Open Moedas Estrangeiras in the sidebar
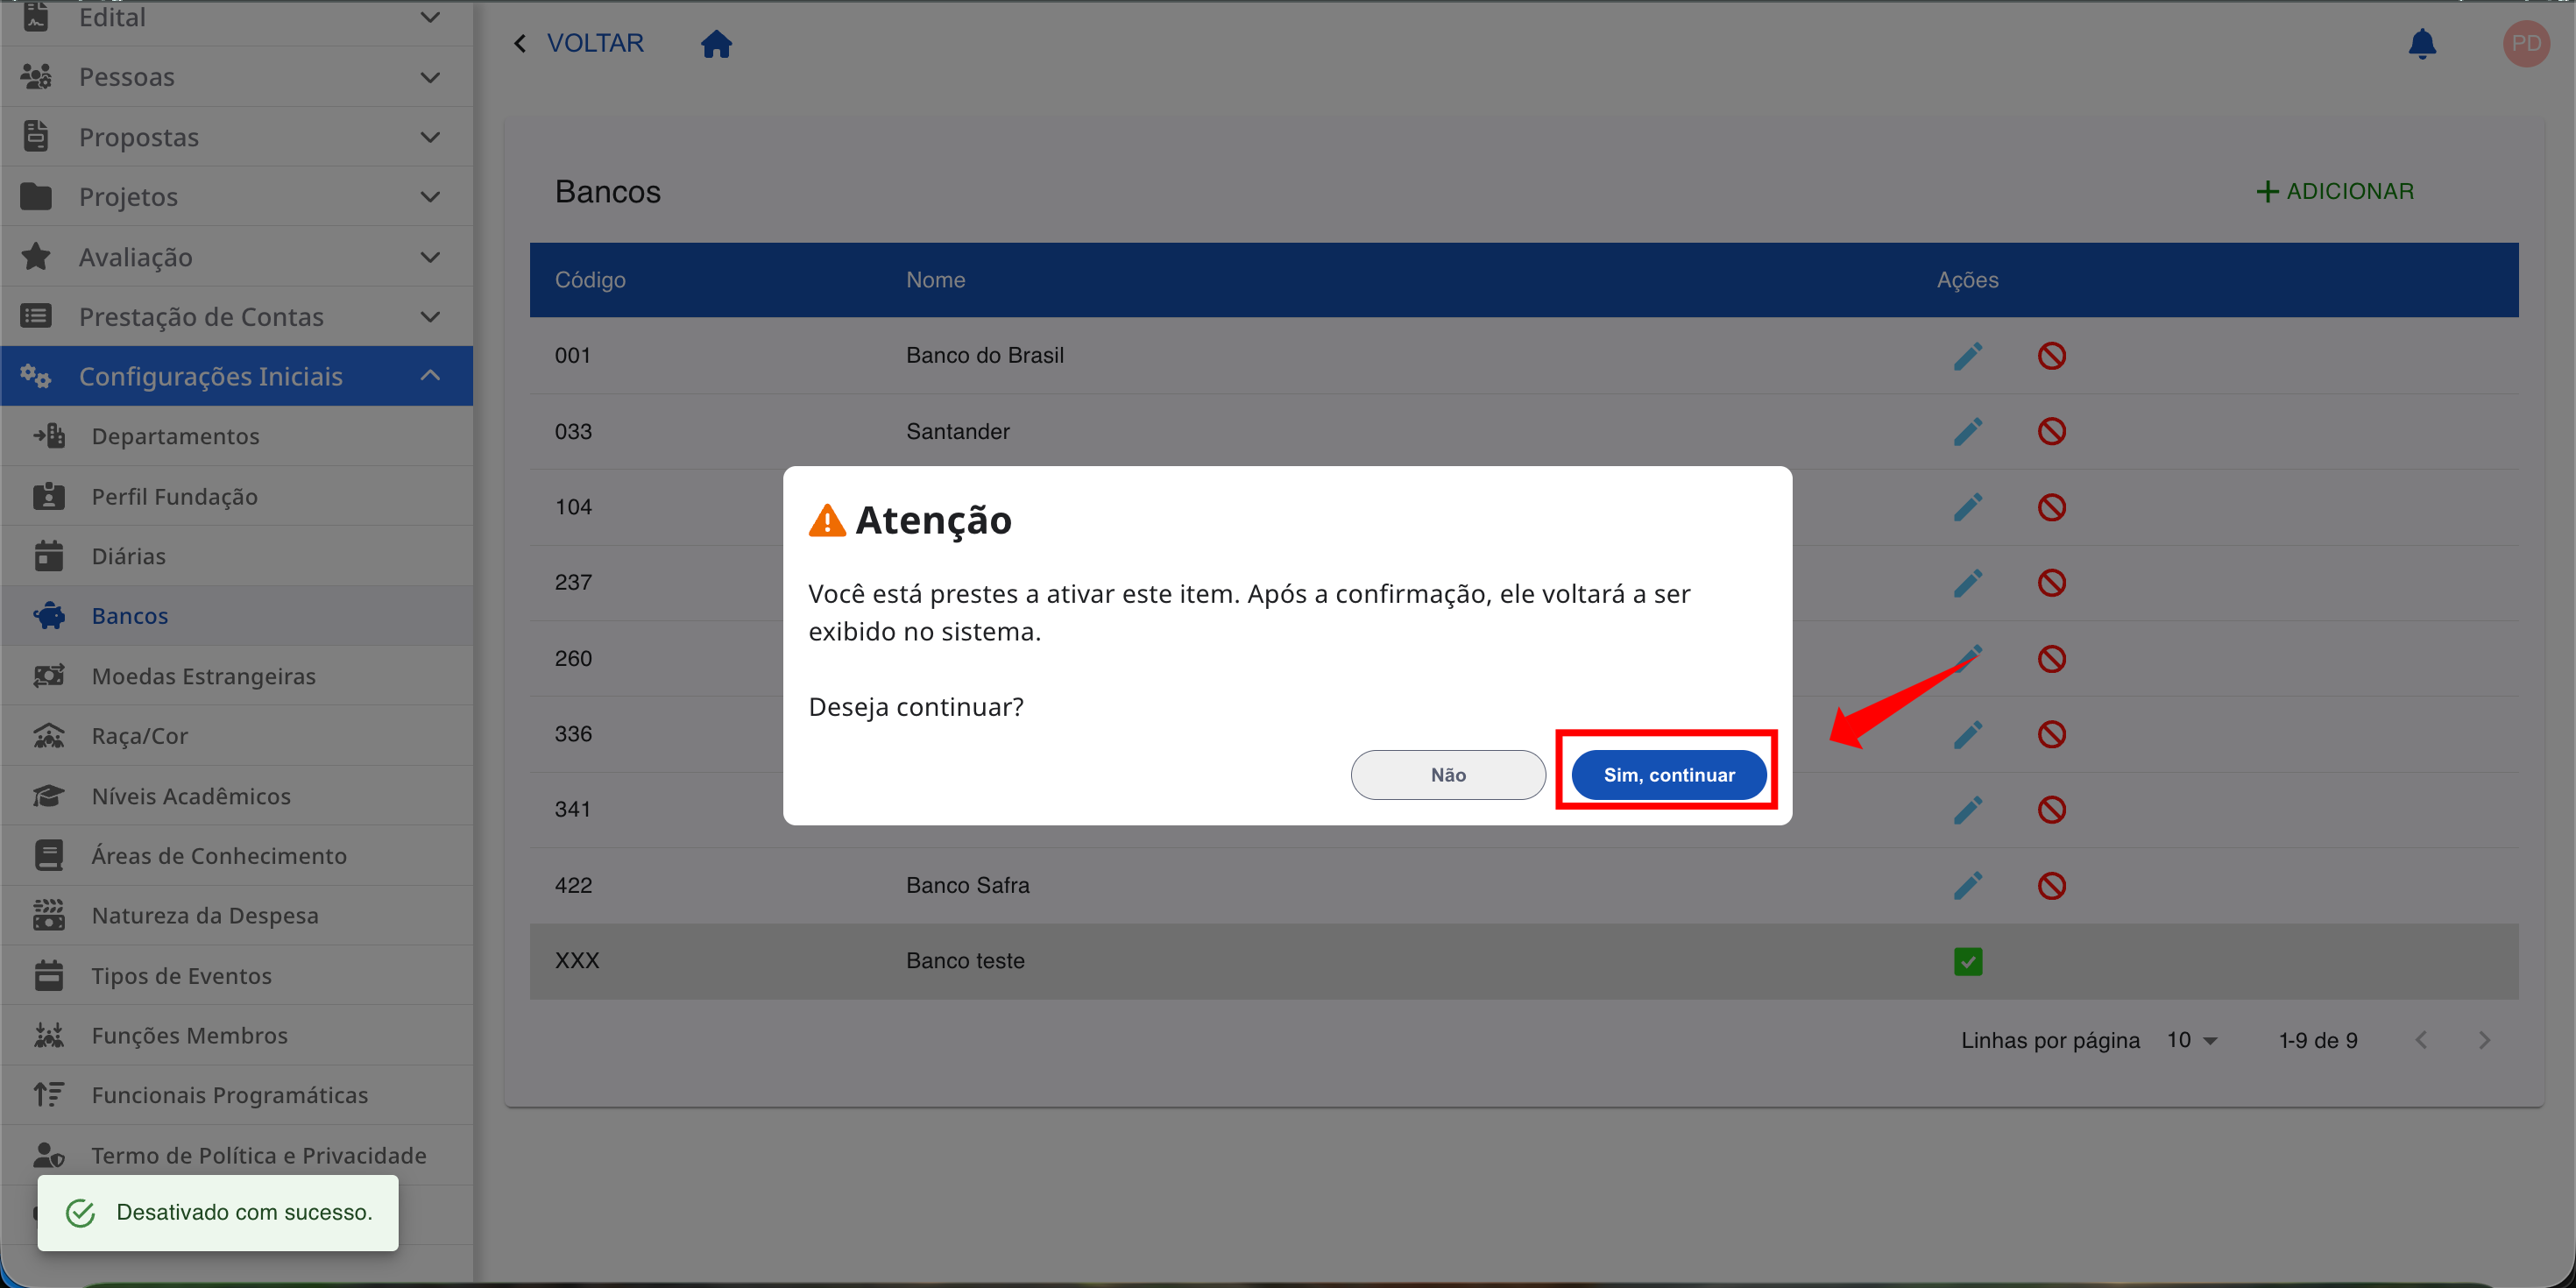2576x1288 pixels. point(237,676)
